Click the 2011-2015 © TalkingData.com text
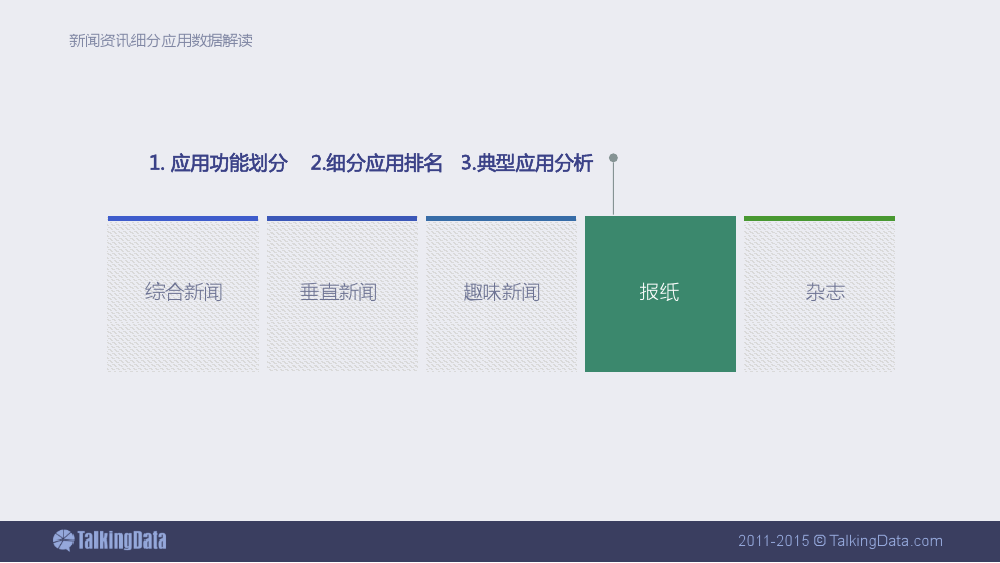1000x563 pixels. click(x=840, y=541)
